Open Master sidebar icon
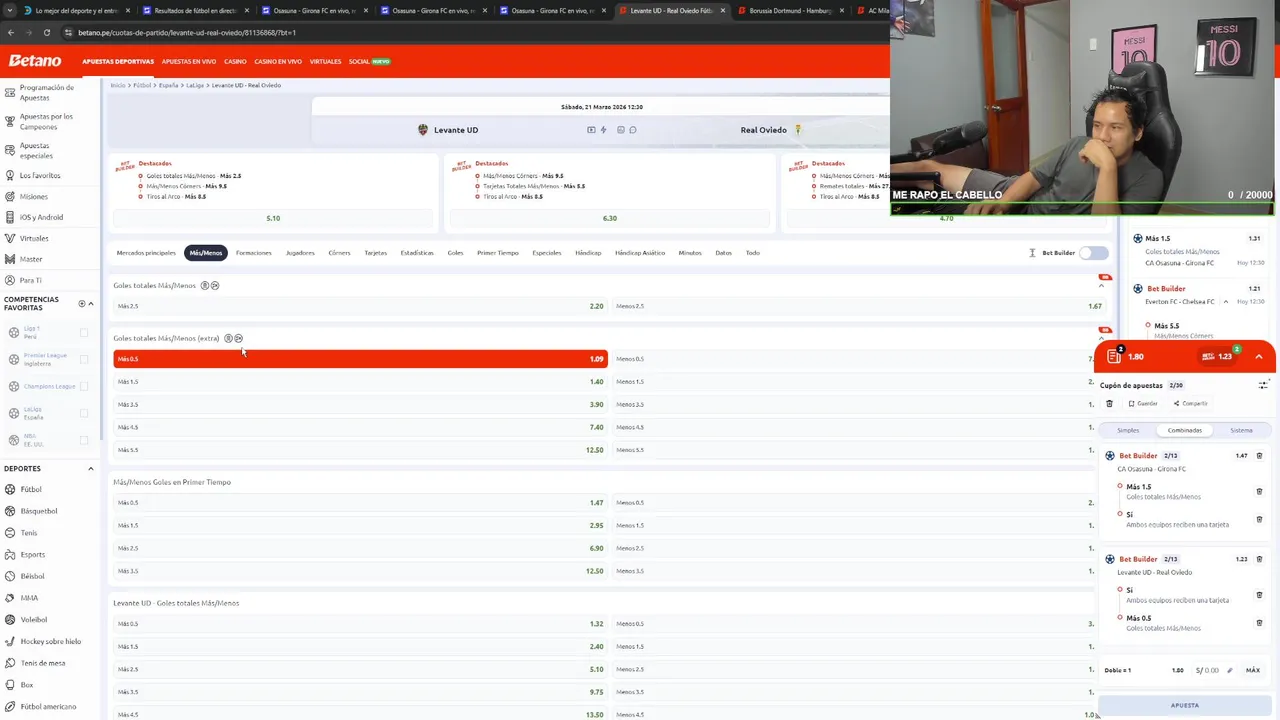Screen dimensions: 1280x720 pyautogui.click(x=9, y=259)
